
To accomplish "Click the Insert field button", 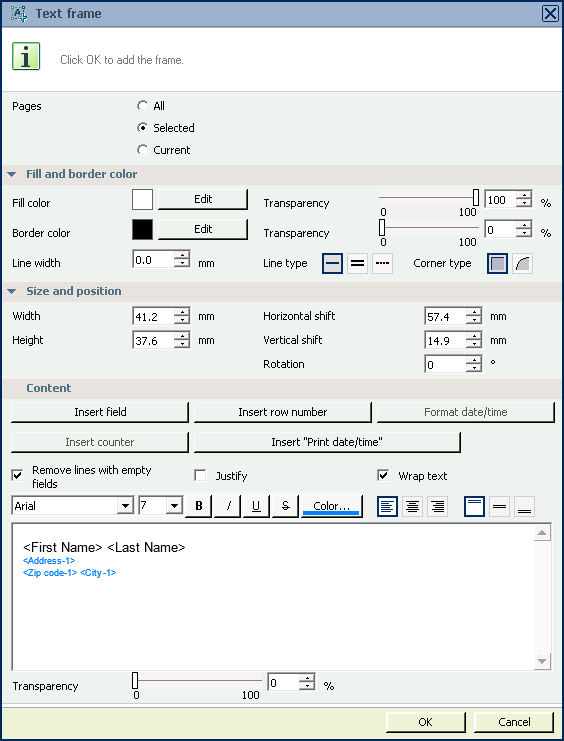I will pyautogui.click(x=100, y=412).
